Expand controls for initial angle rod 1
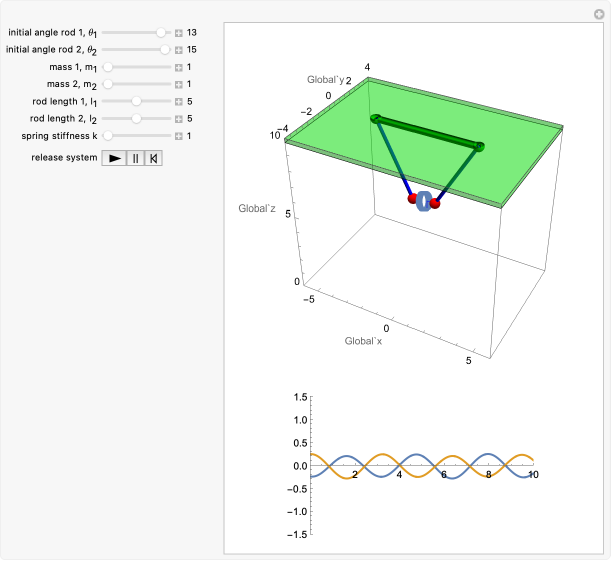Screen dimensions: 611x561 point(179,33)
